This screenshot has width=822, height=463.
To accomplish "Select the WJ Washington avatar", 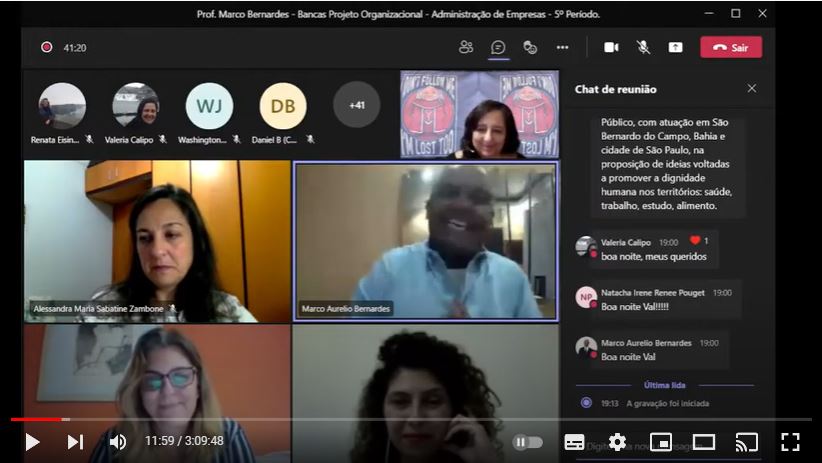I will (210, 105).
